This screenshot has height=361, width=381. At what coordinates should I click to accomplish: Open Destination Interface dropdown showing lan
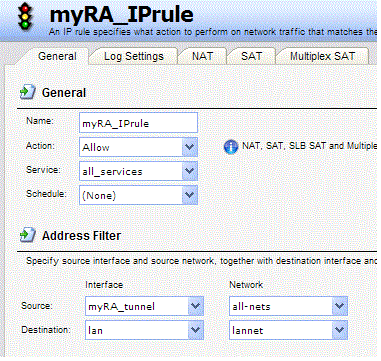(x=144, y=330)
